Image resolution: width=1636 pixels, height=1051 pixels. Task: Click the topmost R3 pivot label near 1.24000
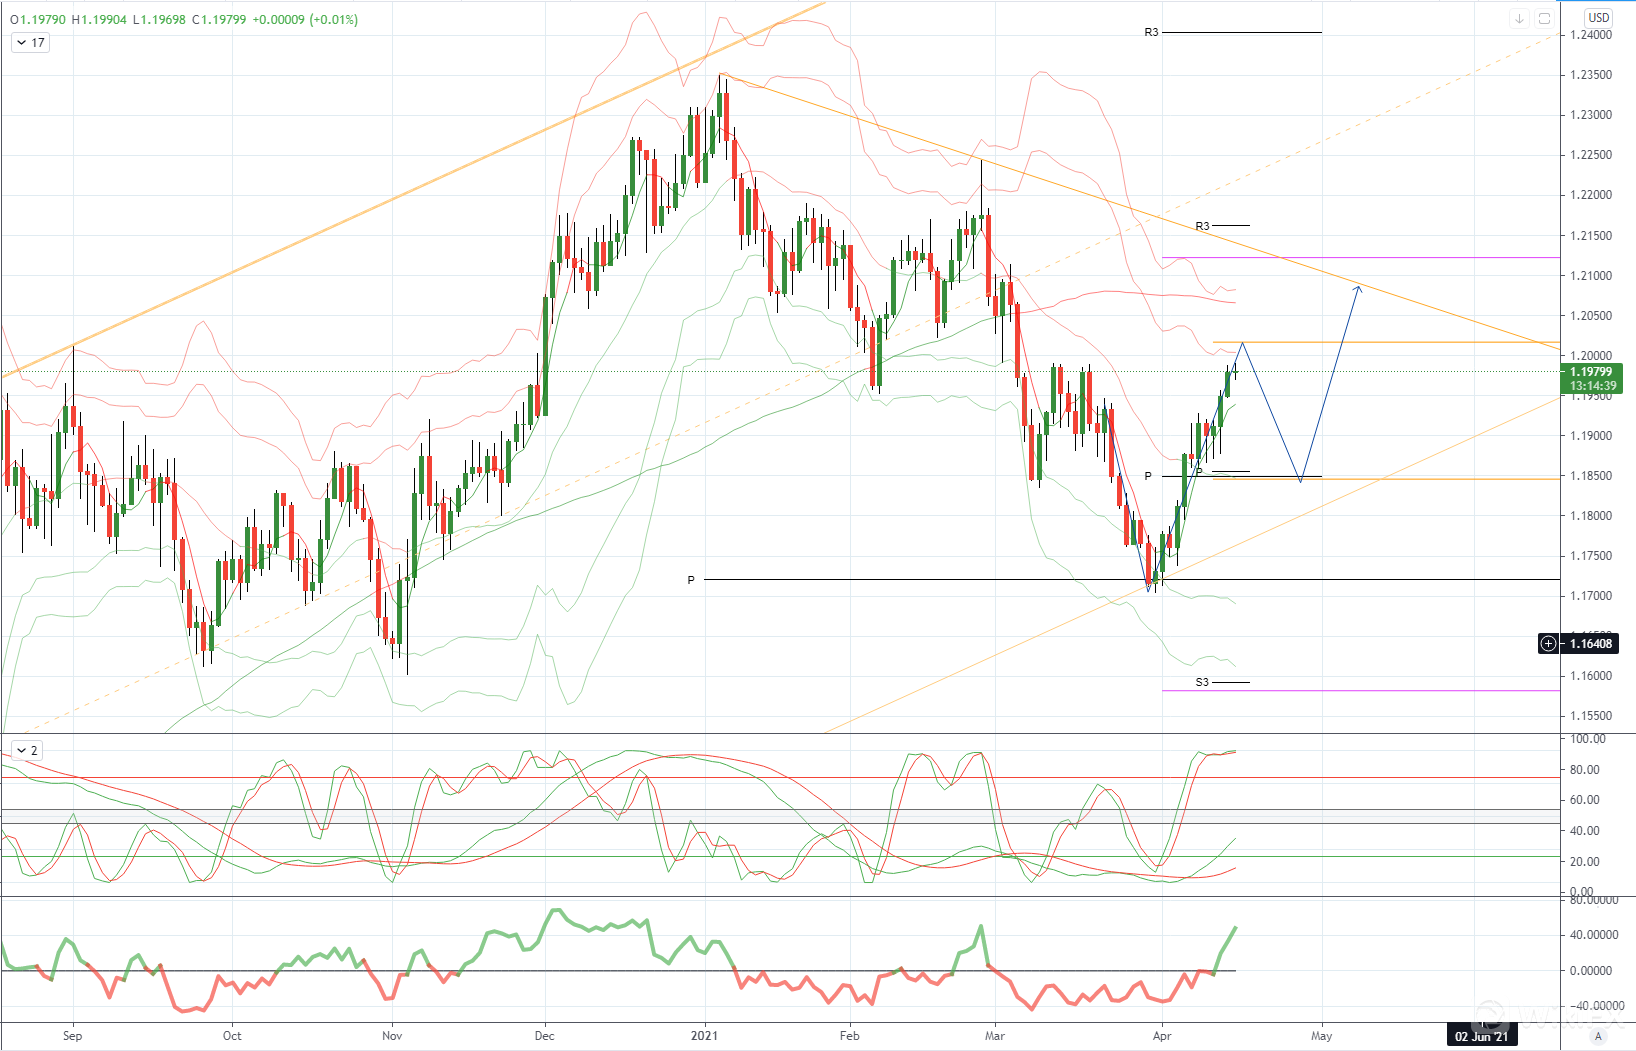[x=1151, y=33]
